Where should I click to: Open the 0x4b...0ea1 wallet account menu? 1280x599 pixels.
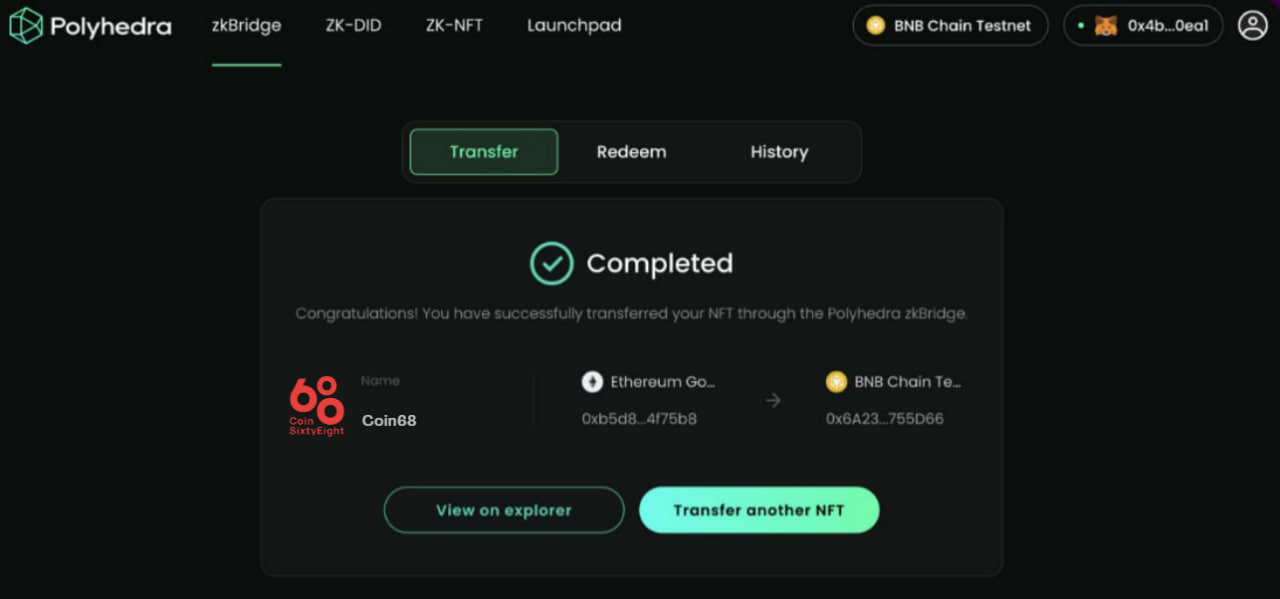click(1143, 26)
